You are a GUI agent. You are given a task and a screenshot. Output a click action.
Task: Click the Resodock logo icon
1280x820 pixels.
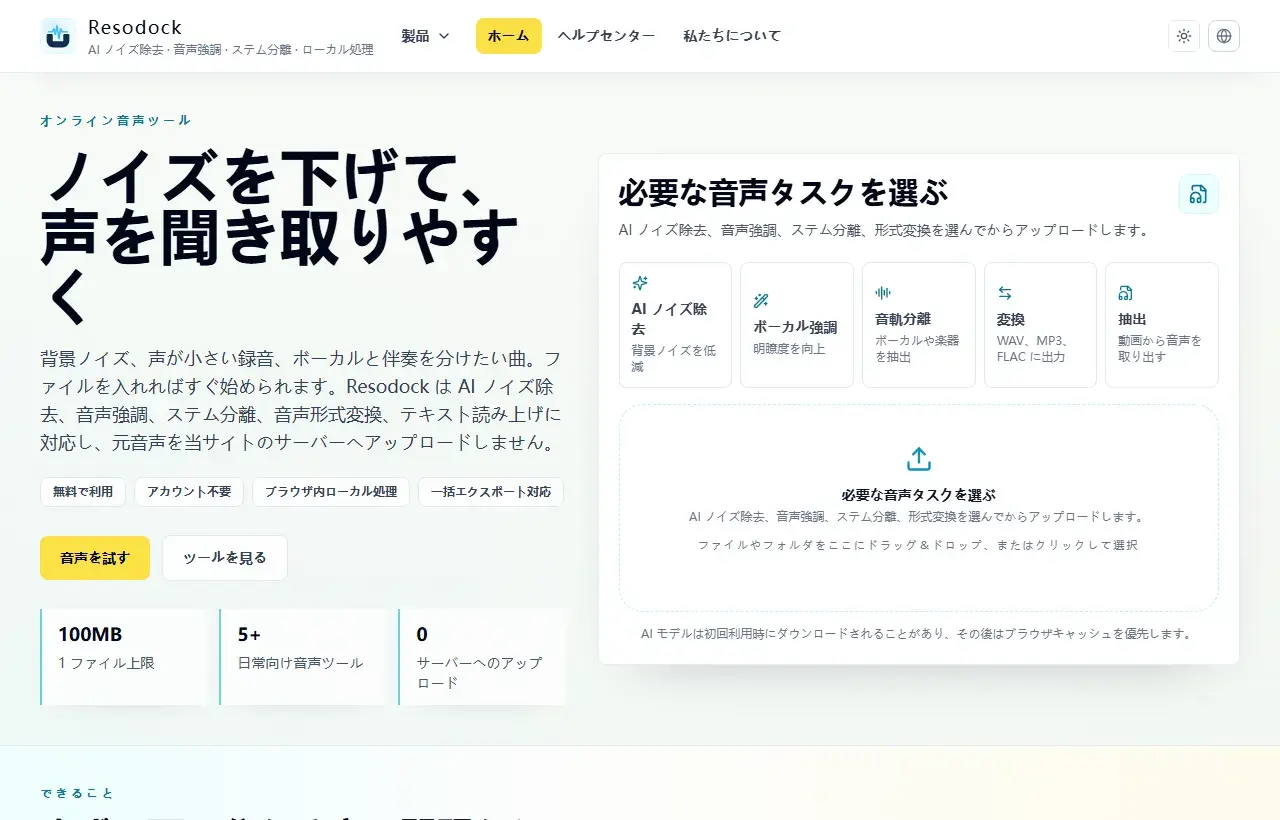pos(58,36)
